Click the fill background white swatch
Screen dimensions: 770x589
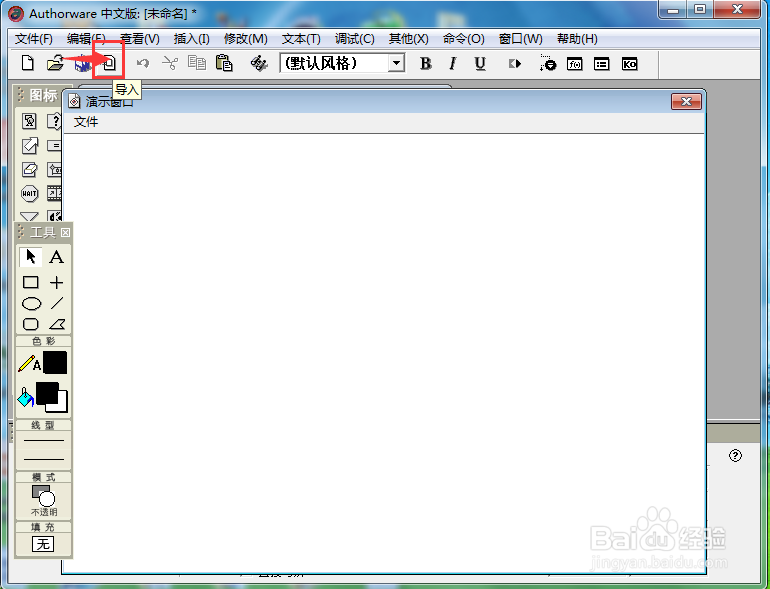tap(61, 405)
